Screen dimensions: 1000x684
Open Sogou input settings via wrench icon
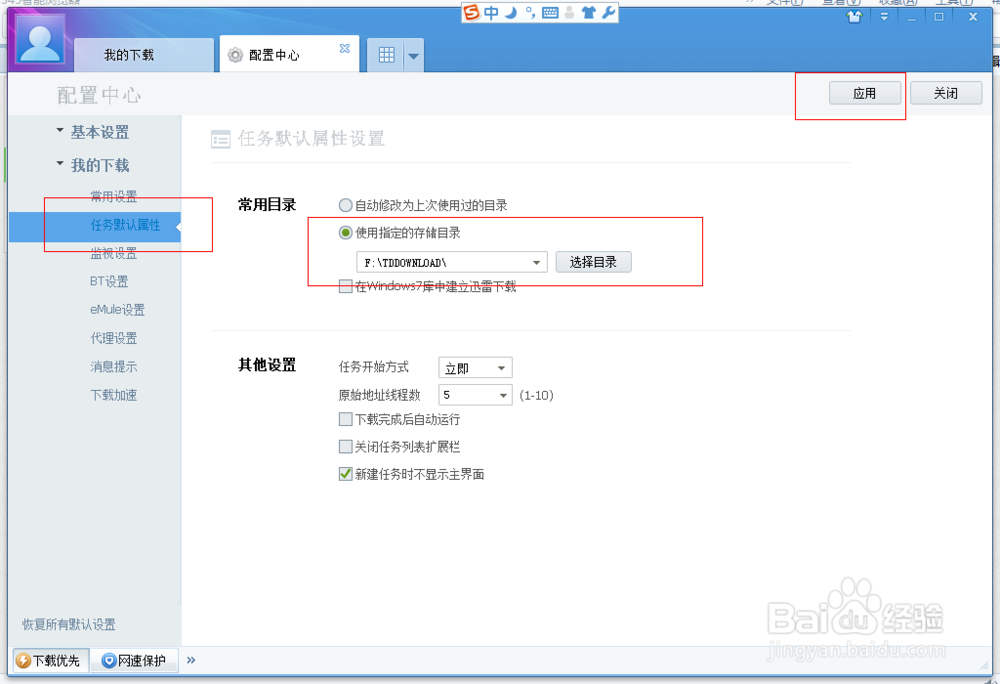pos(608,13)
